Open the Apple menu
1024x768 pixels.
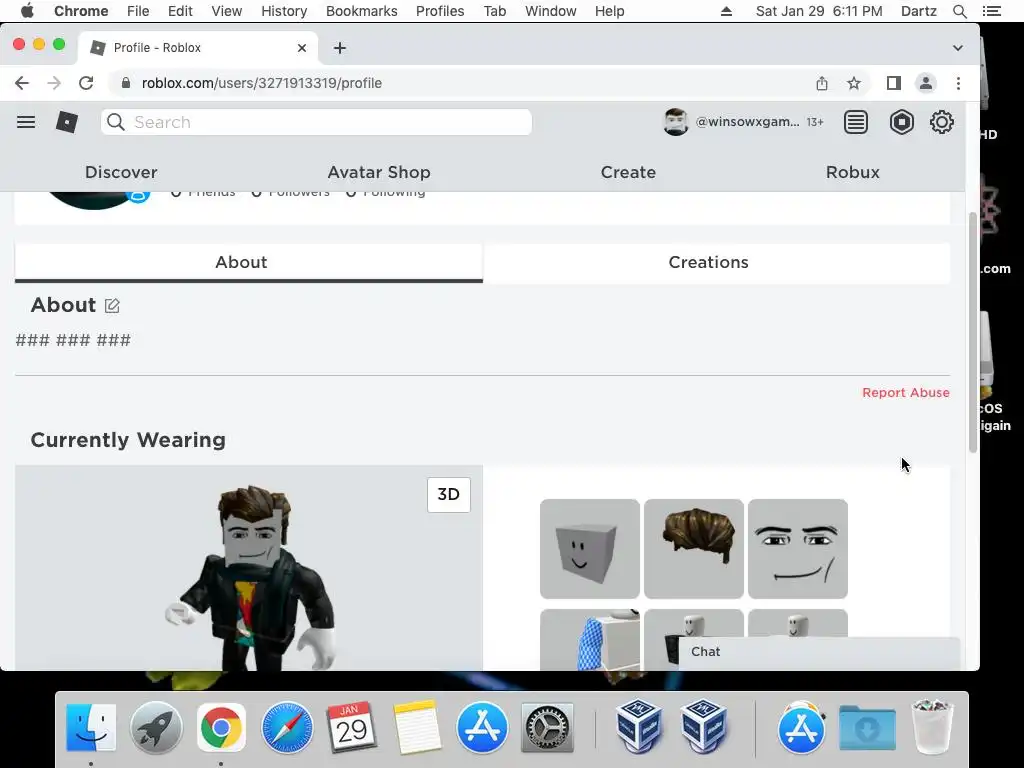(27, 11)
